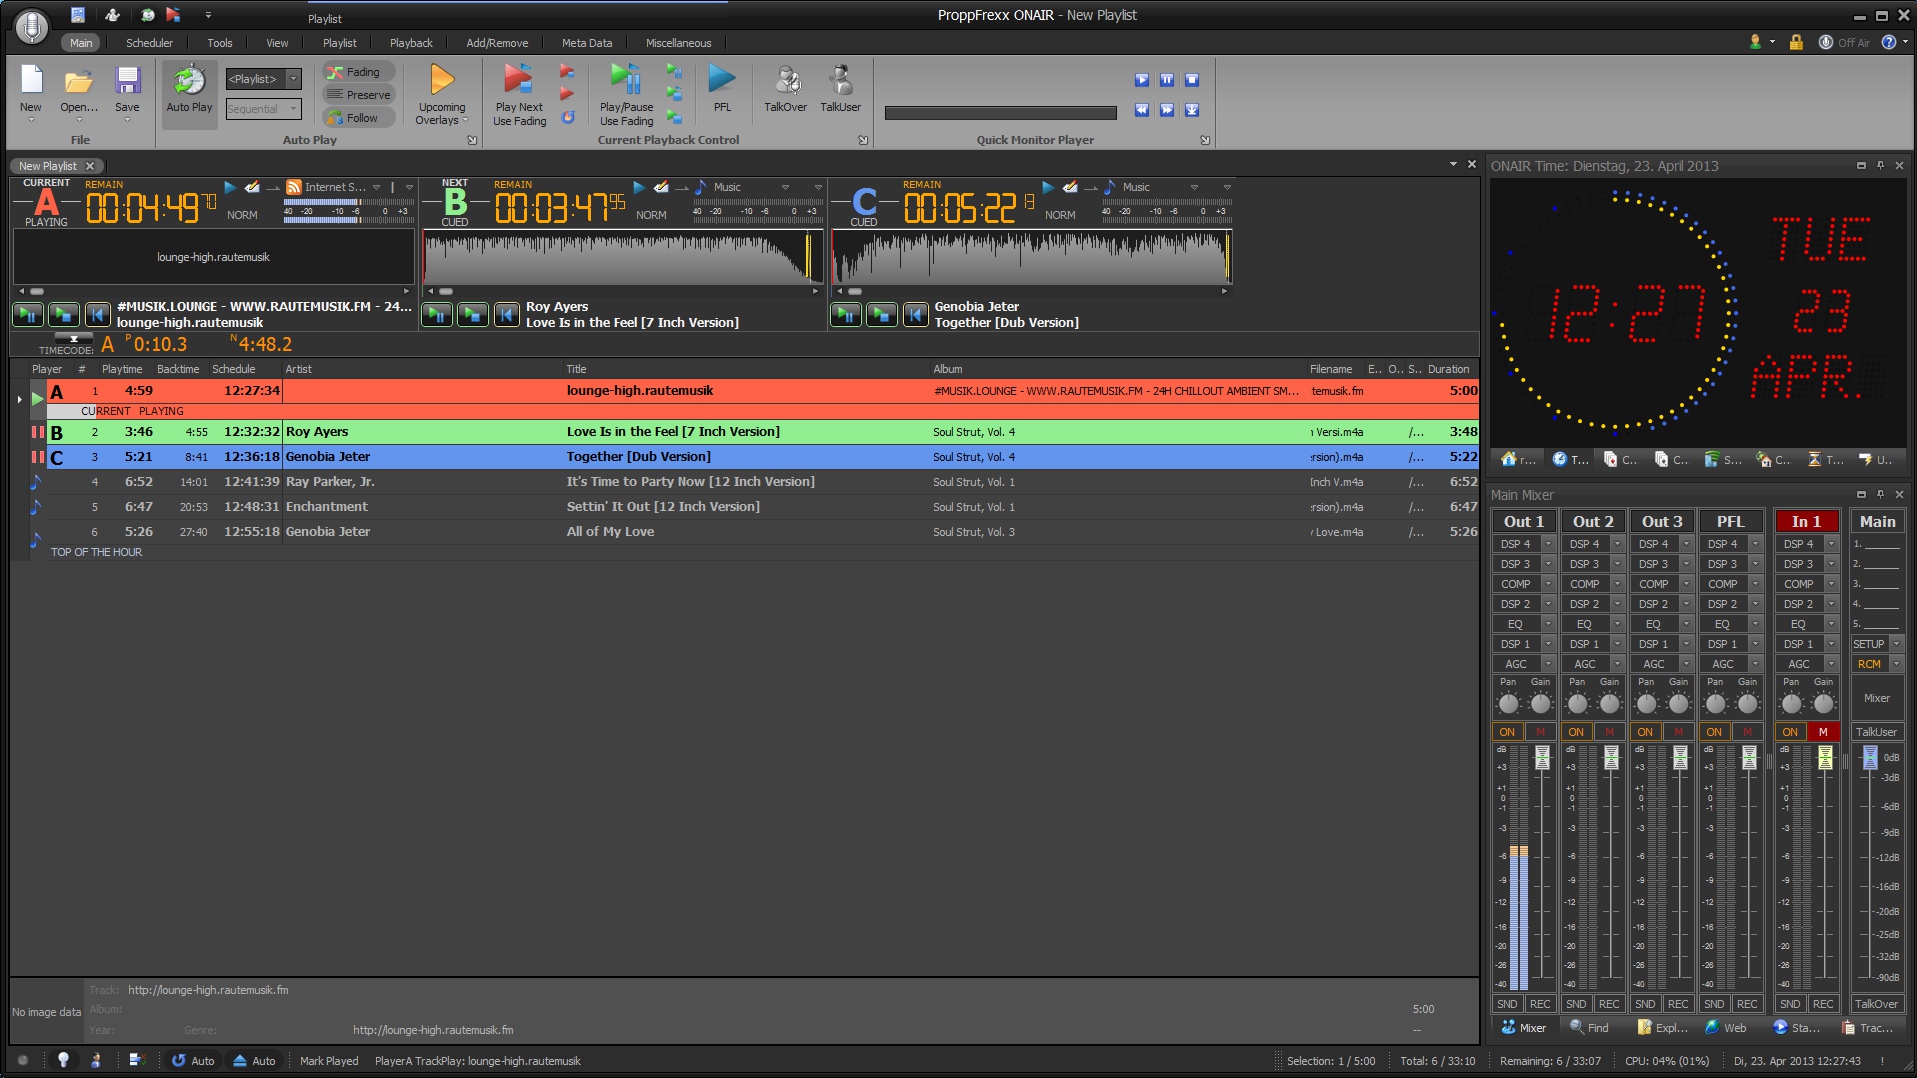Viewport: 1917px width, 1078px height.
Task: Switch to the Scheduler ribbon tab
Action: point(149,43)
